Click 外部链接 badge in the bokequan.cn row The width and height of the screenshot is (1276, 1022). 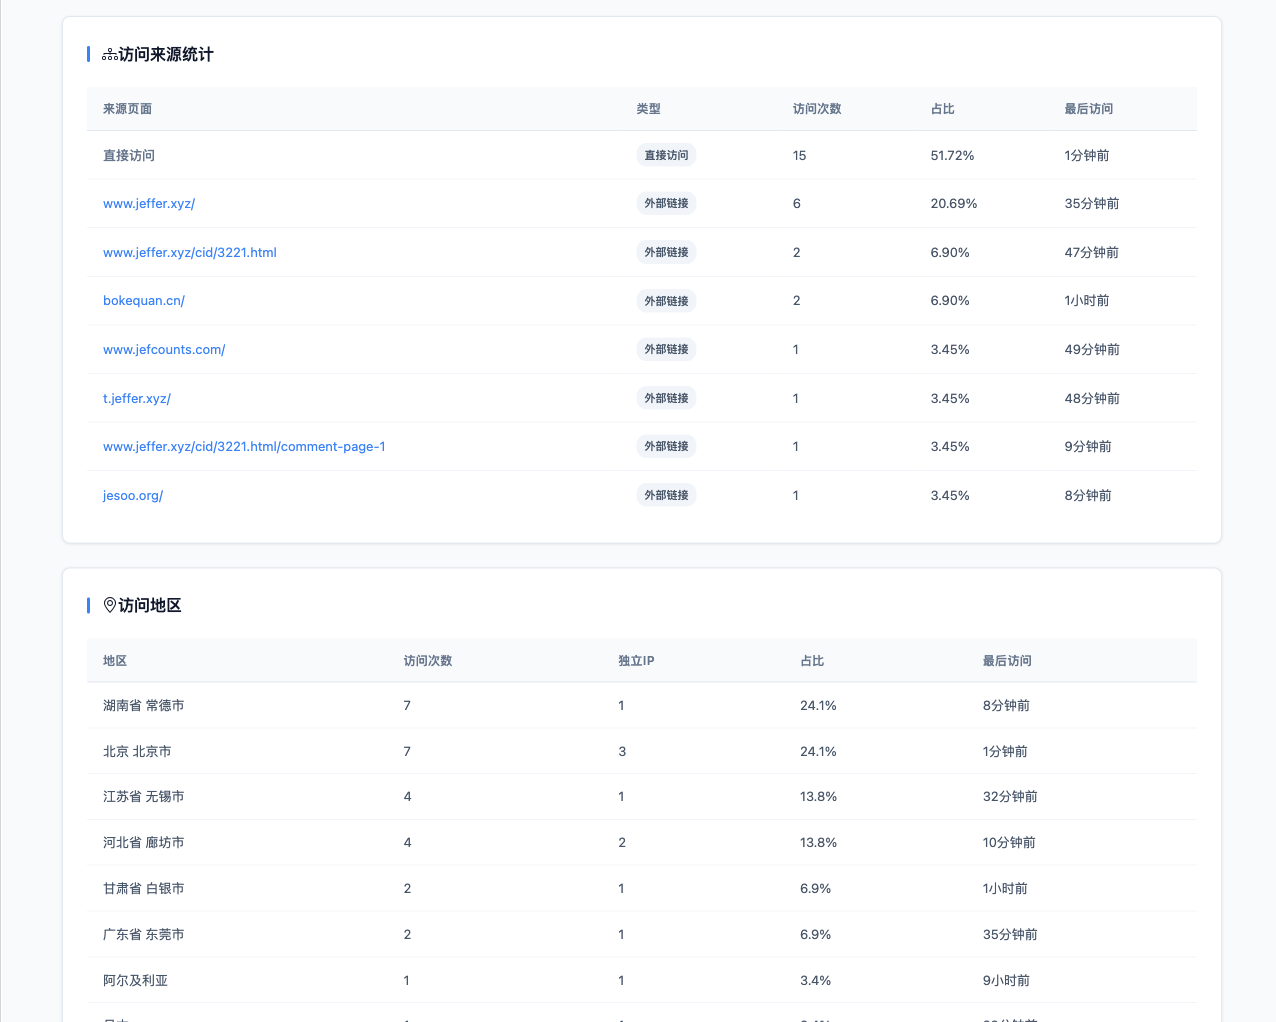tap(666, 301)
